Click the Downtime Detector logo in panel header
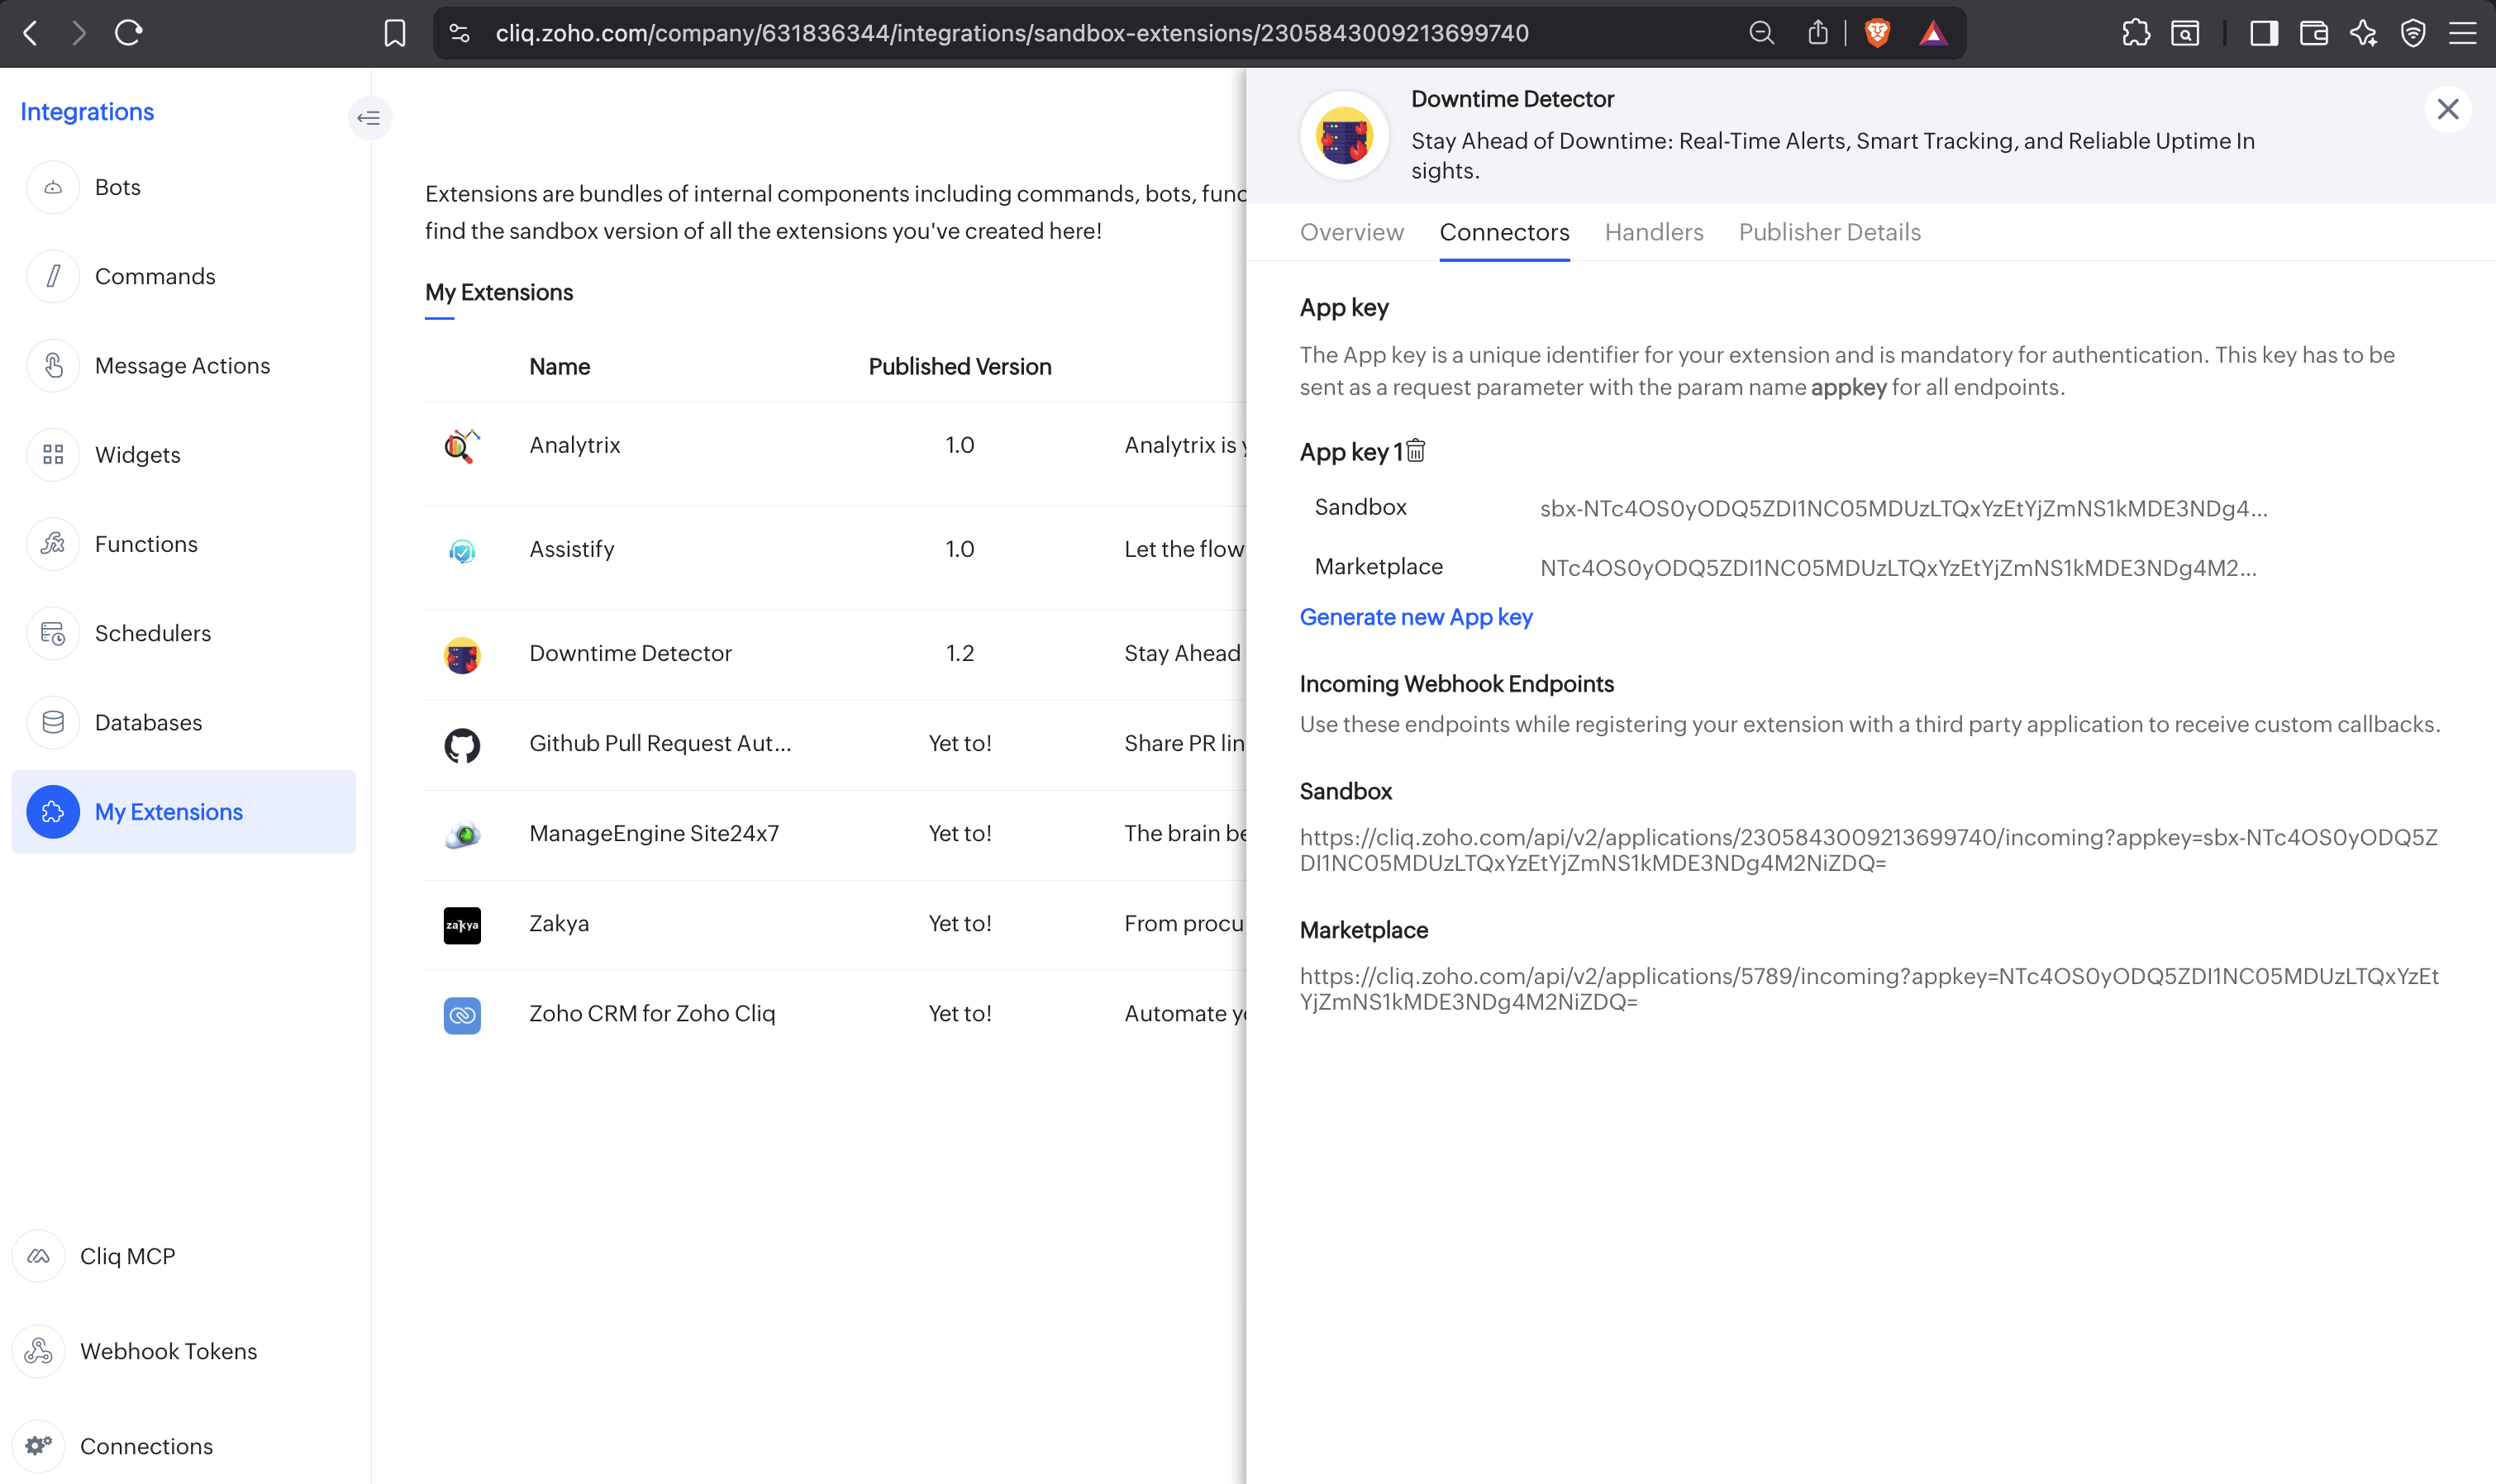Image resolution: width=2496 pixels, height=1484 pixels. click(1344, 135)
